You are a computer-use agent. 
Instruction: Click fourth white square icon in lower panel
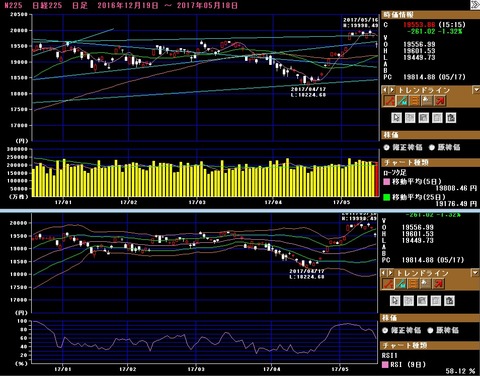[436, 300]
